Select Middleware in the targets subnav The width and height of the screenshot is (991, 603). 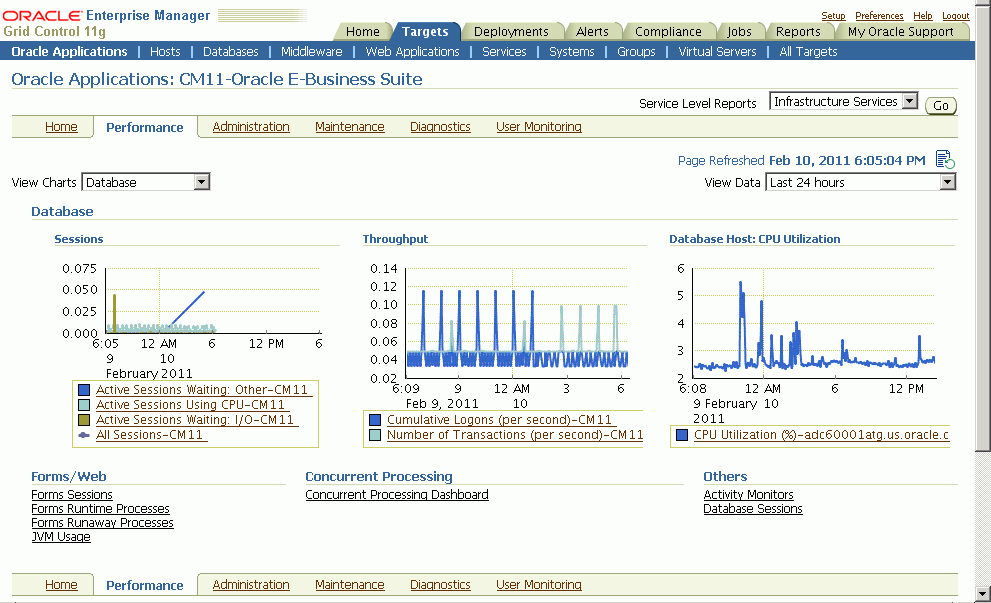312,52
